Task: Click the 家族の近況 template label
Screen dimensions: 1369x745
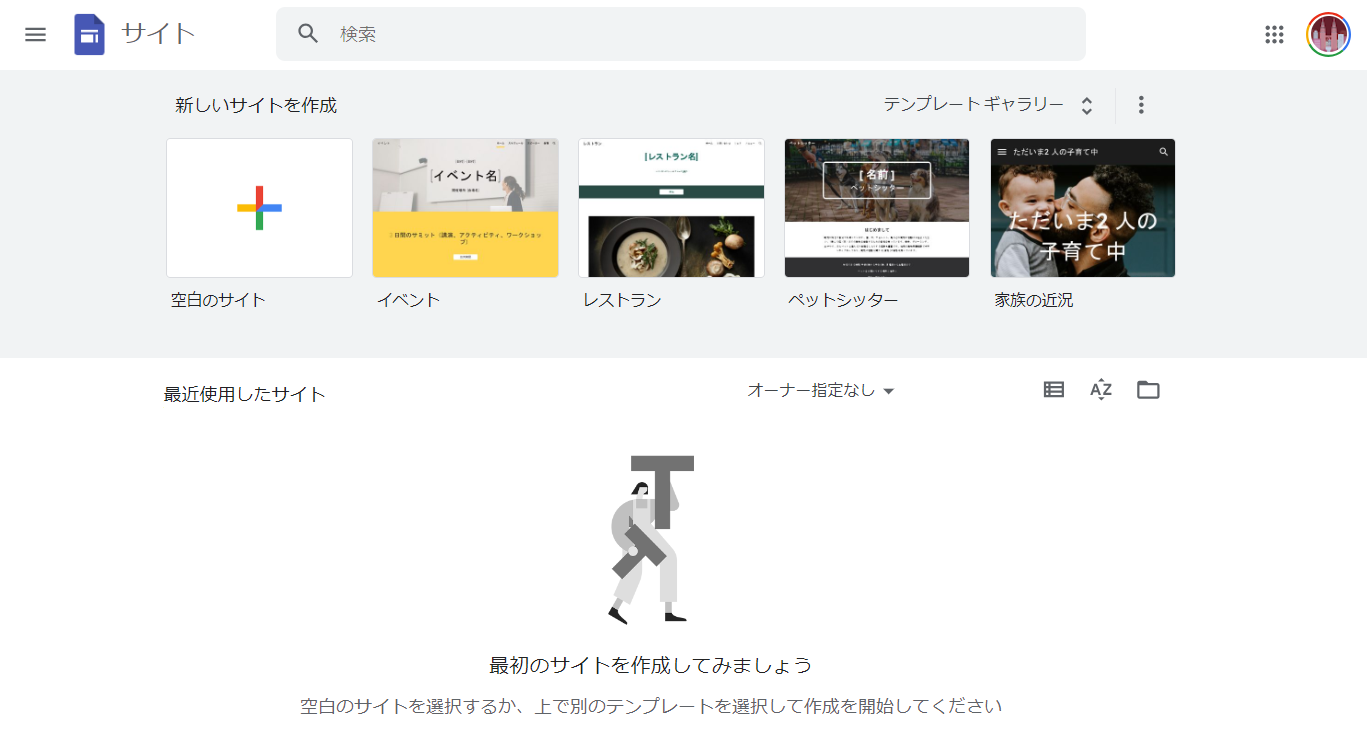Action: coord(1034,300)
